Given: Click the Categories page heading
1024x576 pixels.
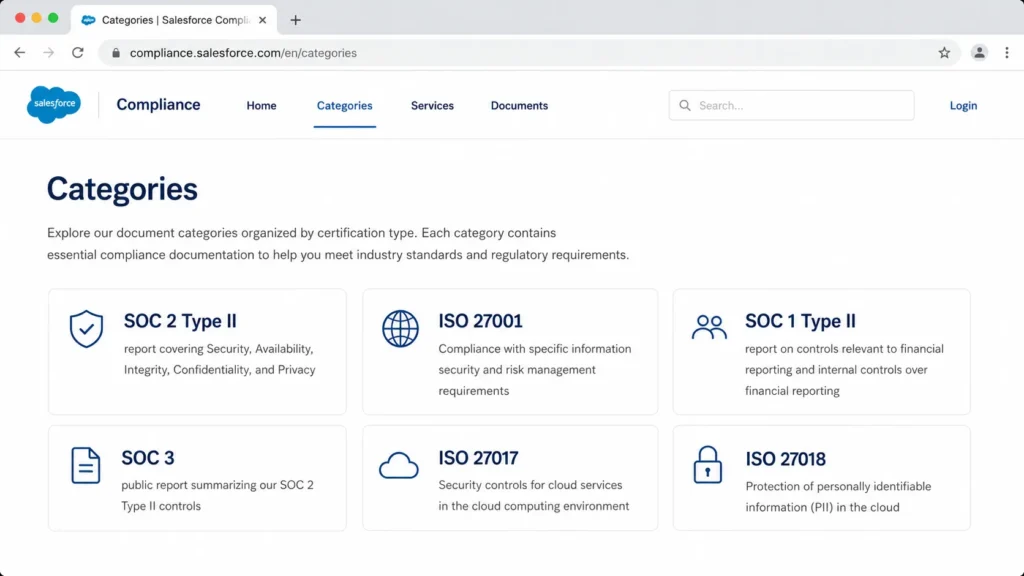Looking at the screenshot, I should 122,189.
